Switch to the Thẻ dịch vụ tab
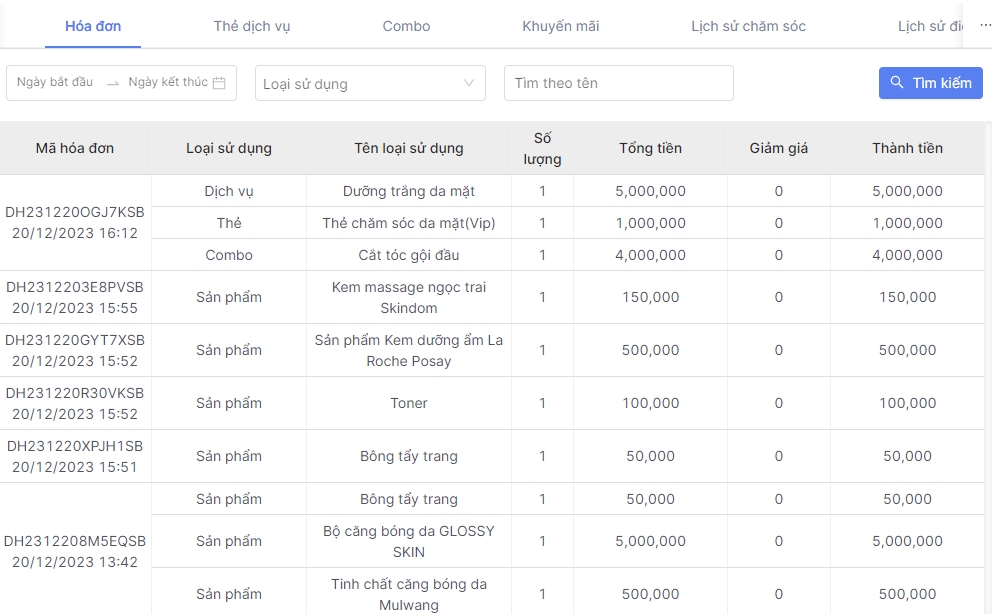This screenshot has width=1002, height=614. [252, 26]
